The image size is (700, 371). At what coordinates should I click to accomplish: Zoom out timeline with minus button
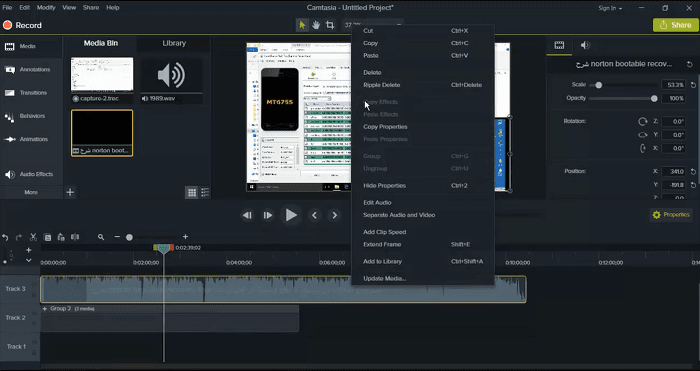[x=117, y=237]
